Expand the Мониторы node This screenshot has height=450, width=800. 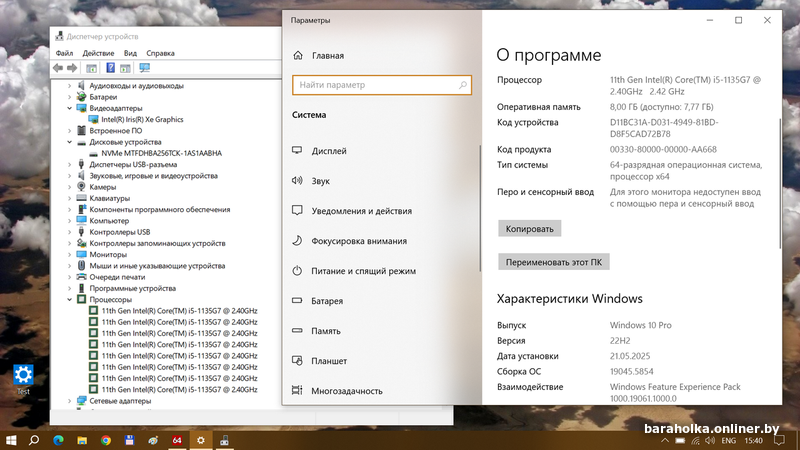tap(69, 254)
